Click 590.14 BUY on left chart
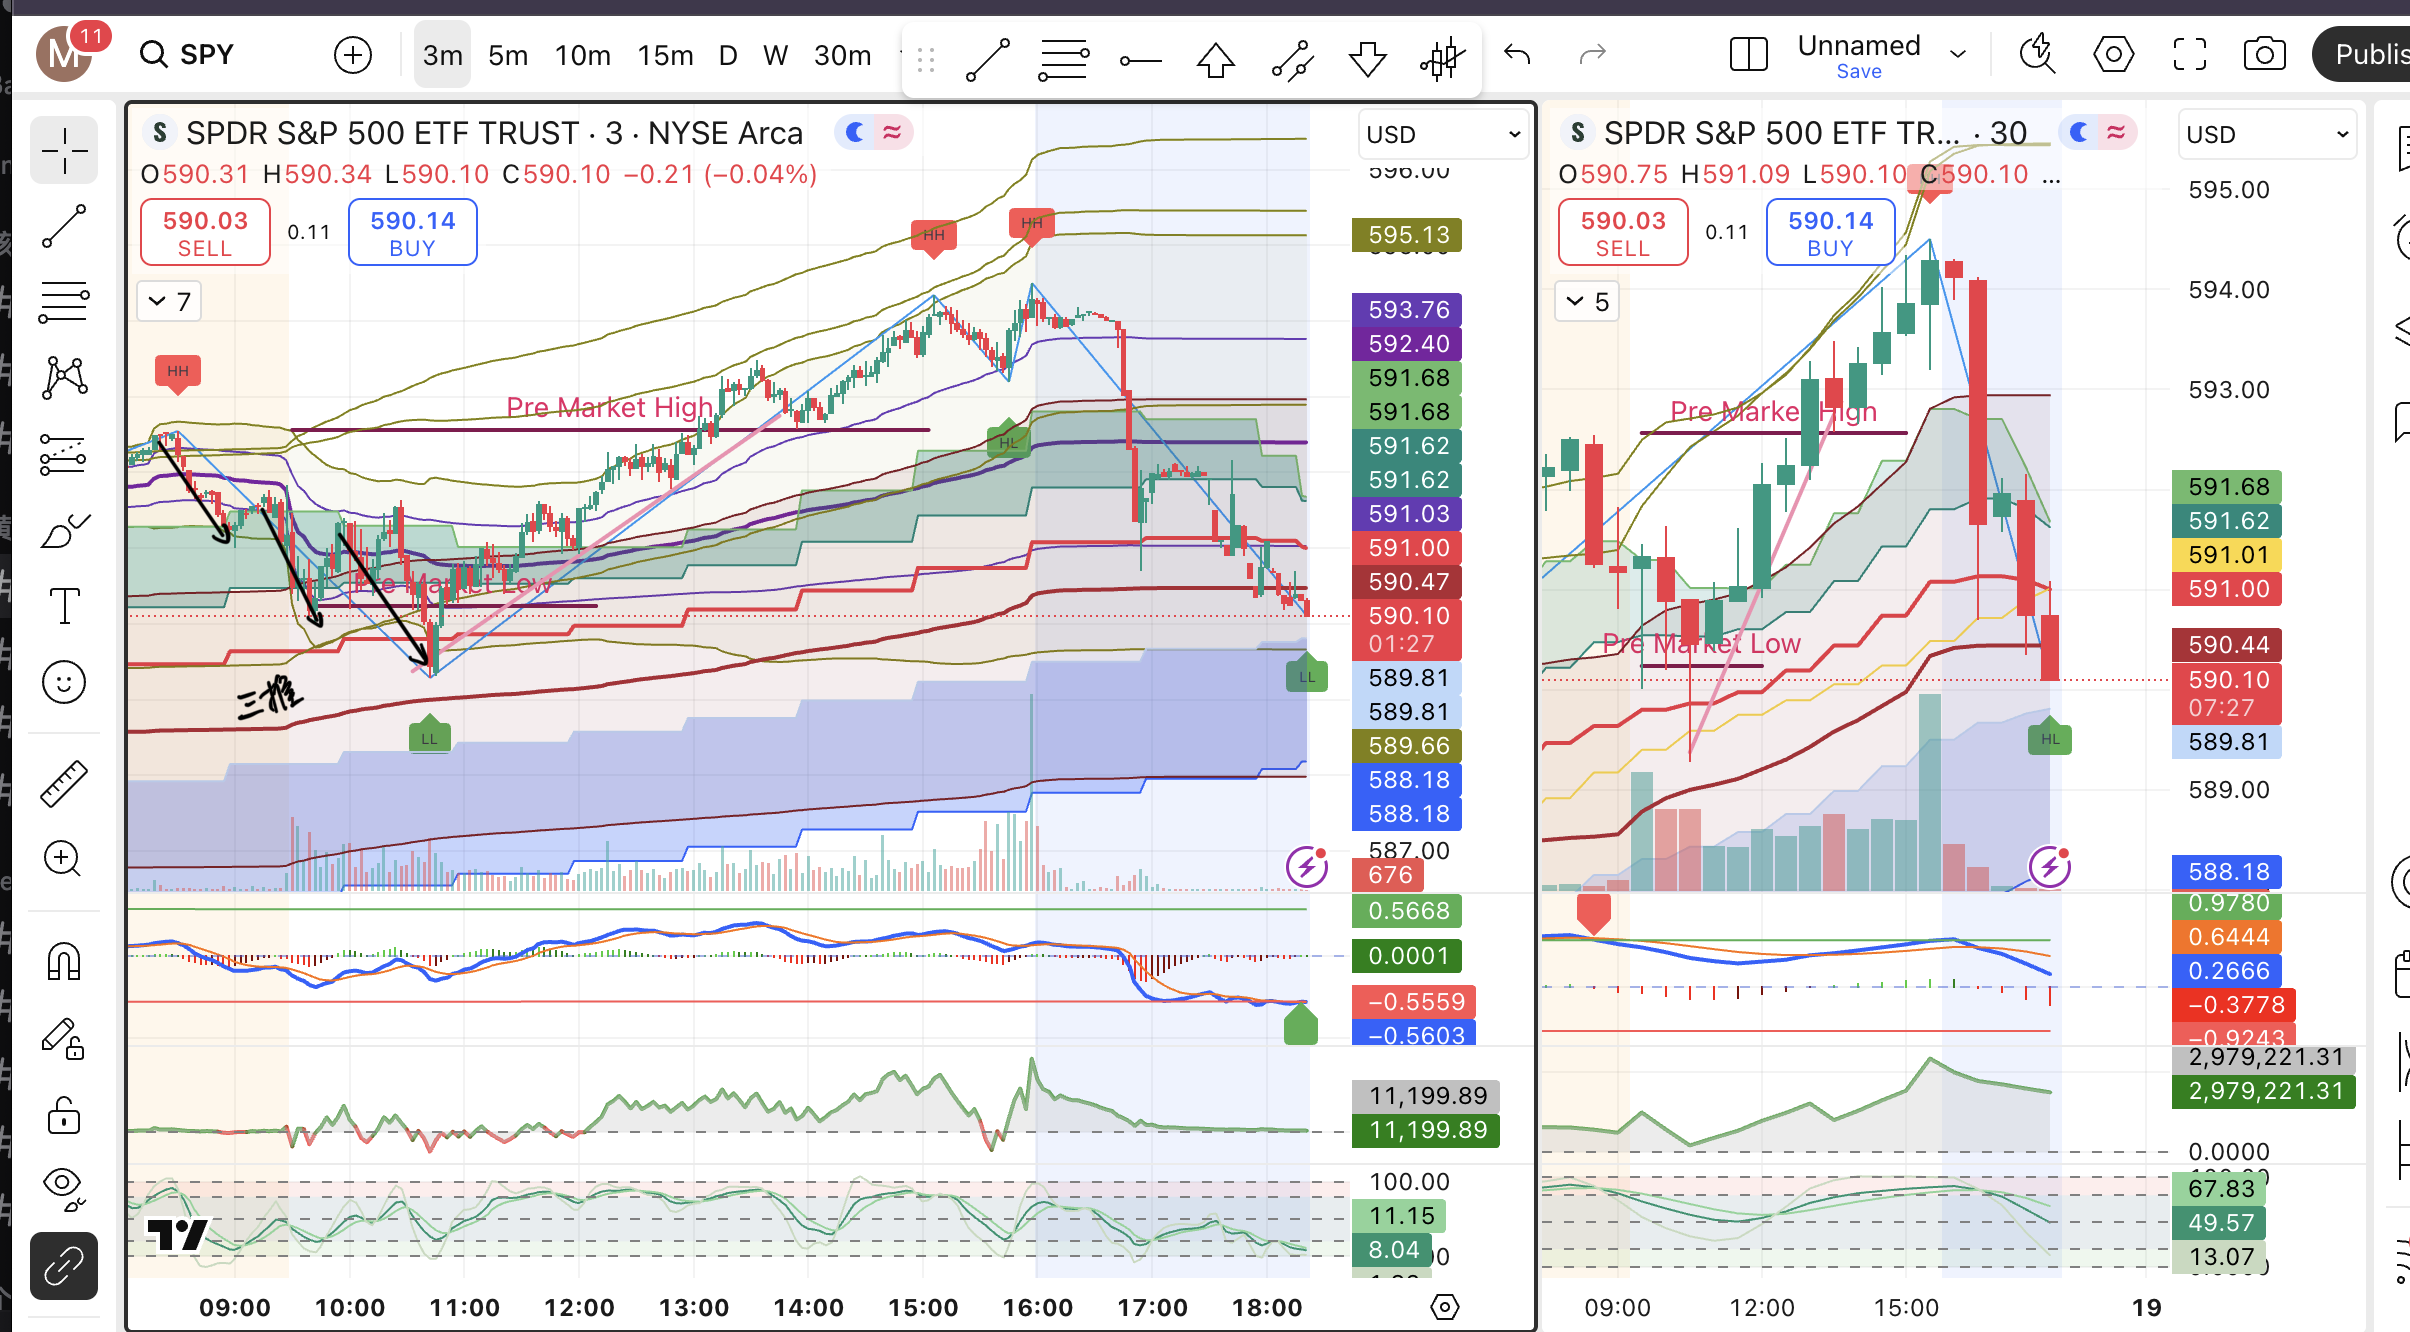Image resolution: width=2410 pixels, height=1332 pixels. click(x=412, y=232)
